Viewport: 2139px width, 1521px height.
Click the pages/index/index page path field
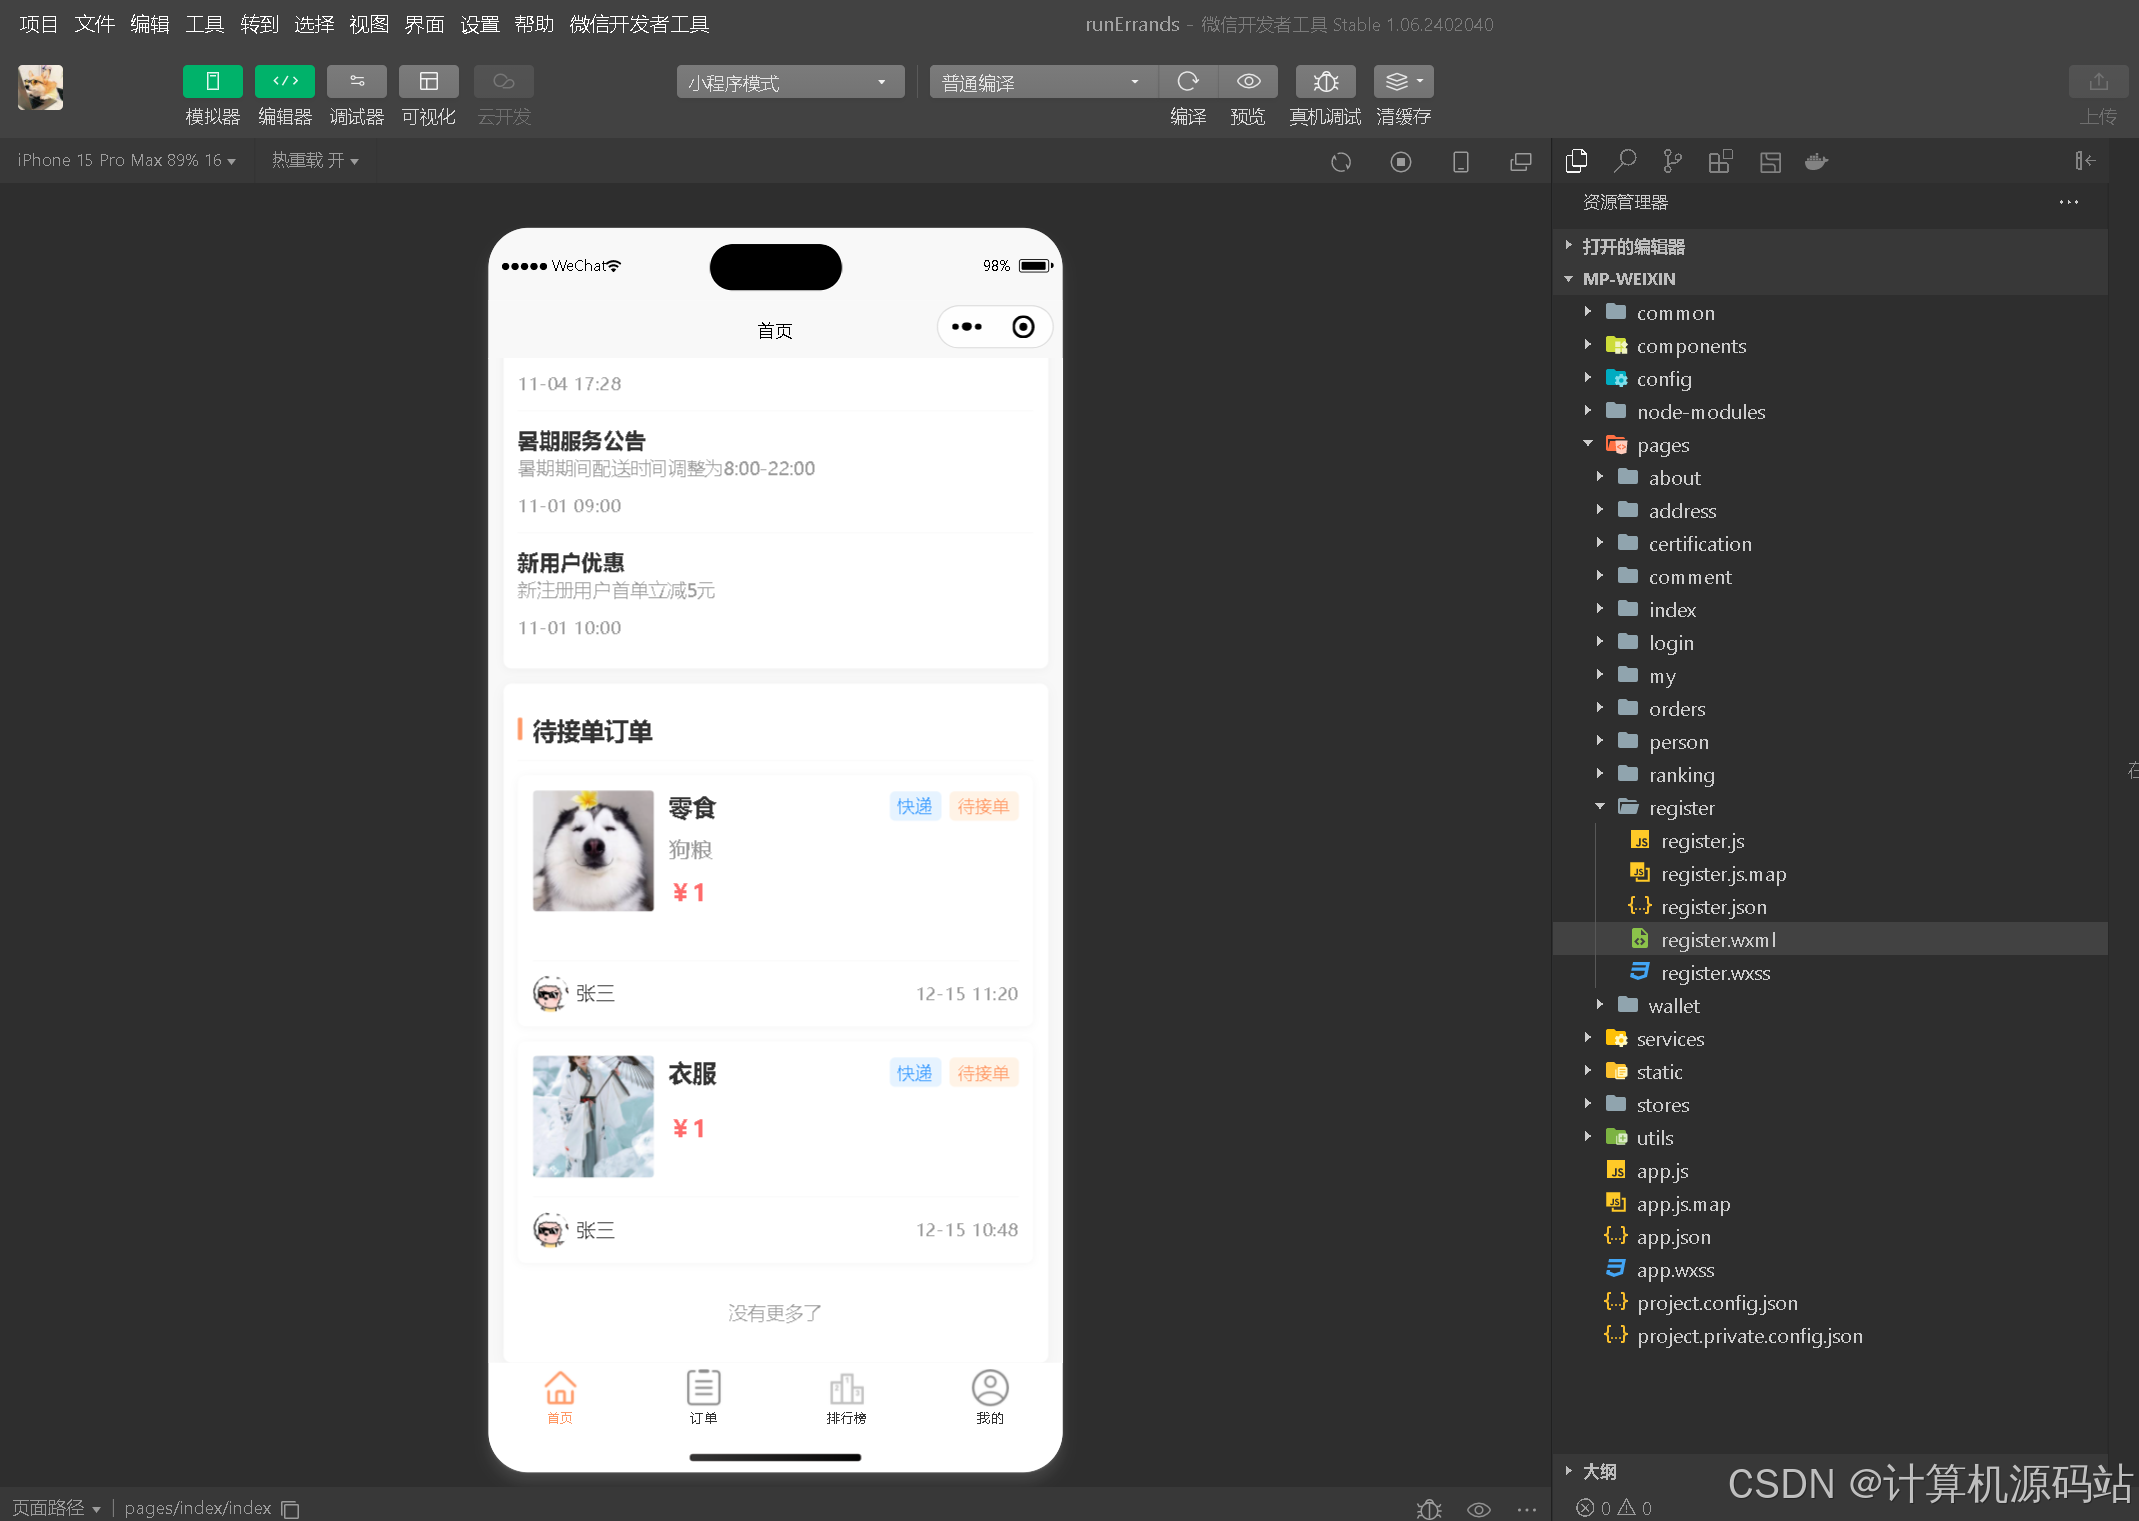pos(197,1508)
